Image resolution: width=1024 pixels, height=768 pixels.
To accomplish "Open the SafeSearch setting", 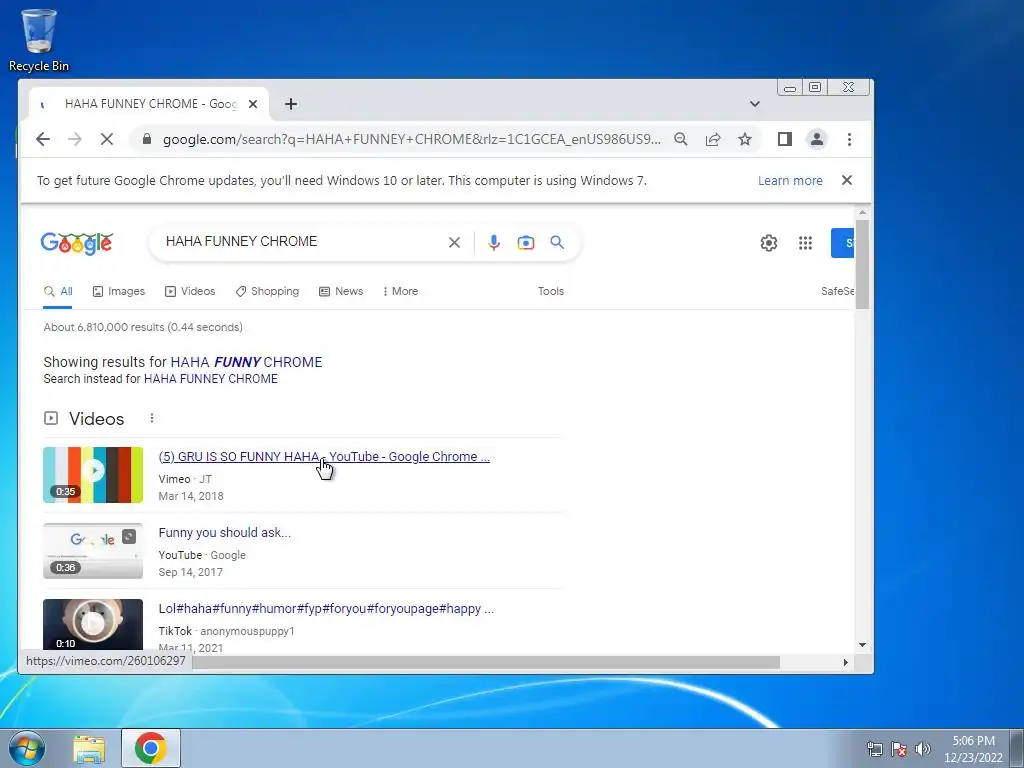I will 837,291.
